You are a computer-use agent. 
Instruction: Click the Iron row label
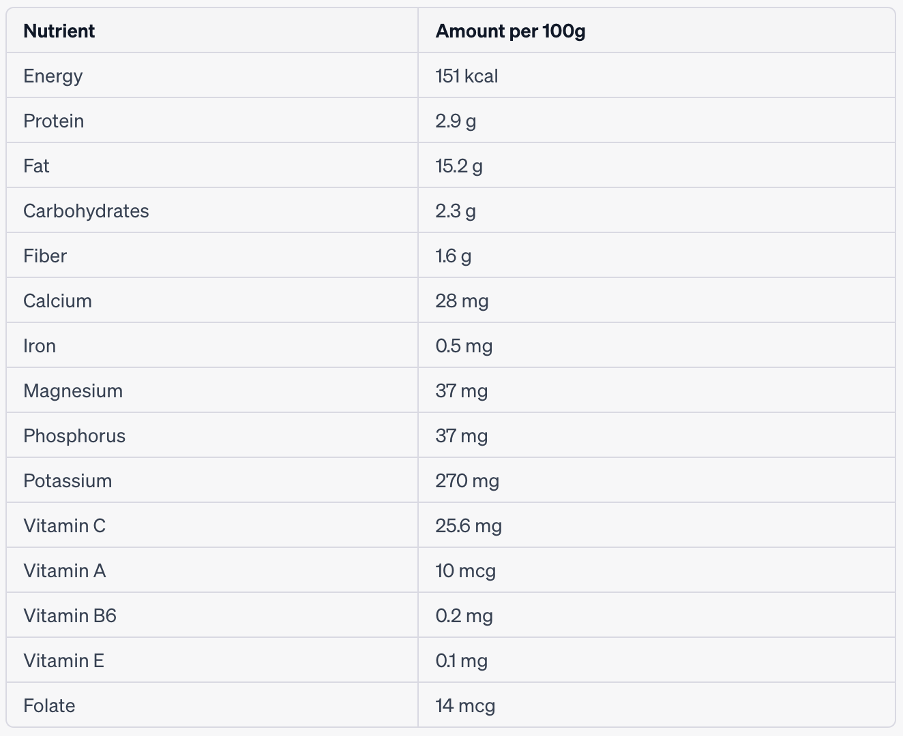(x=40, y=346)
